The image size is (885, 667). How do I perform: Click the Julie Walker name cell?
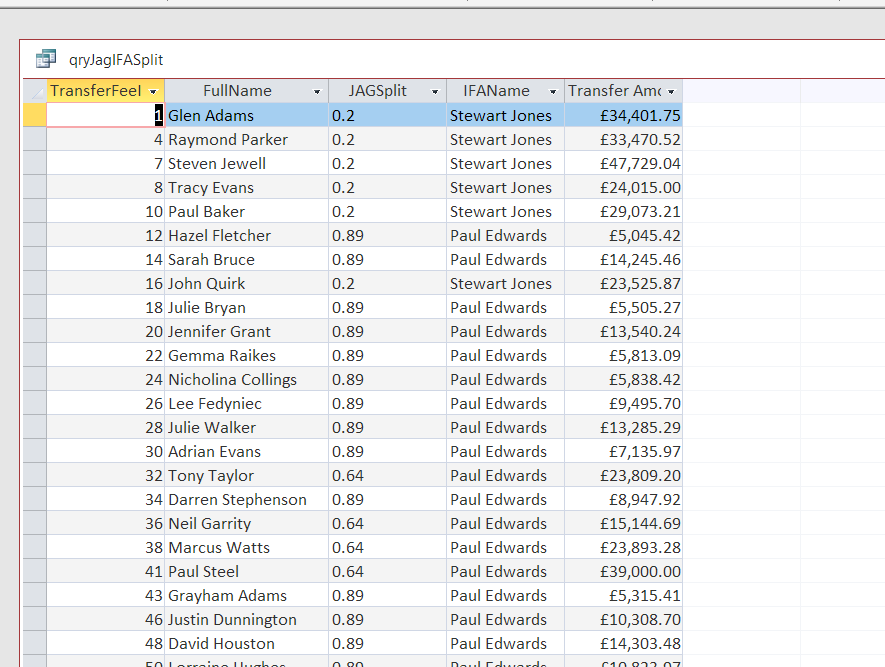[x=247, y=427]
